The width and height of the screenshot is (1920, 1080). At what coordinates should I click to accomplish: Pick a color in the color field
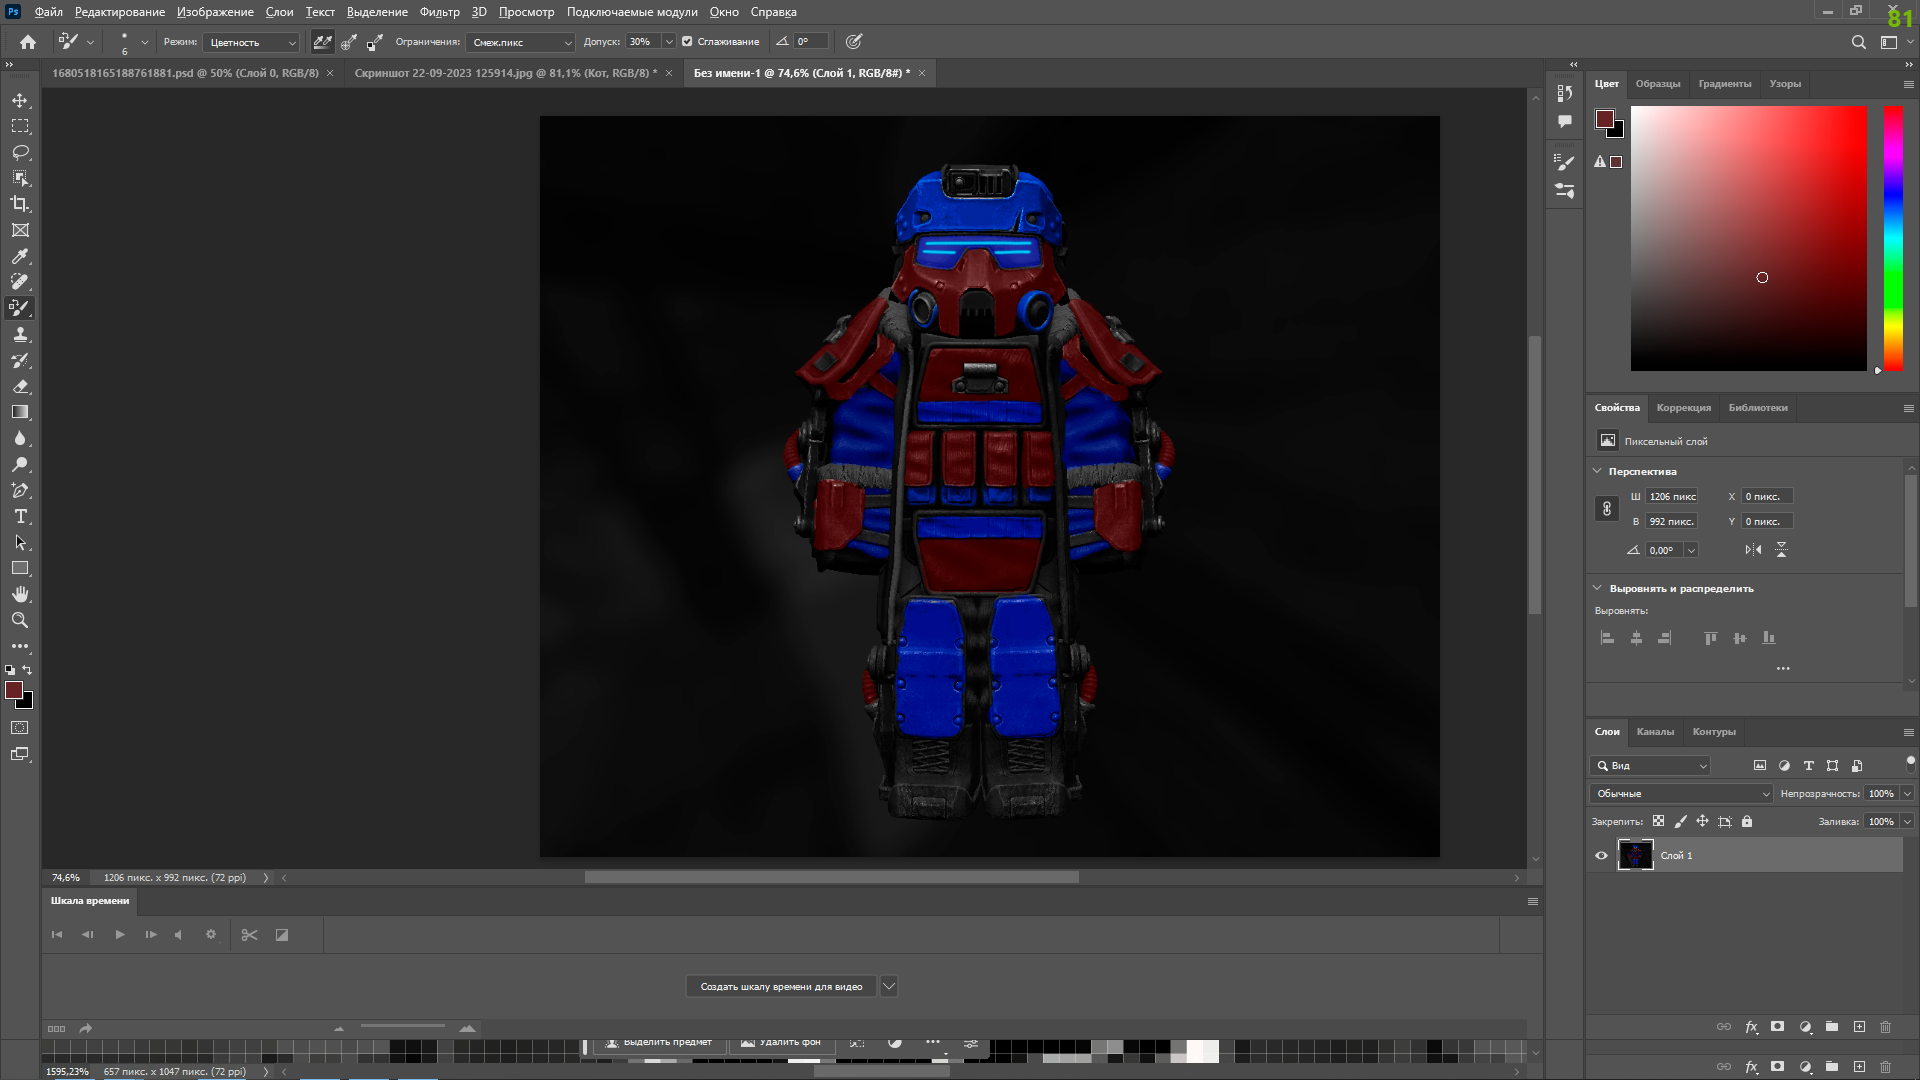(x=1748, y=238)
